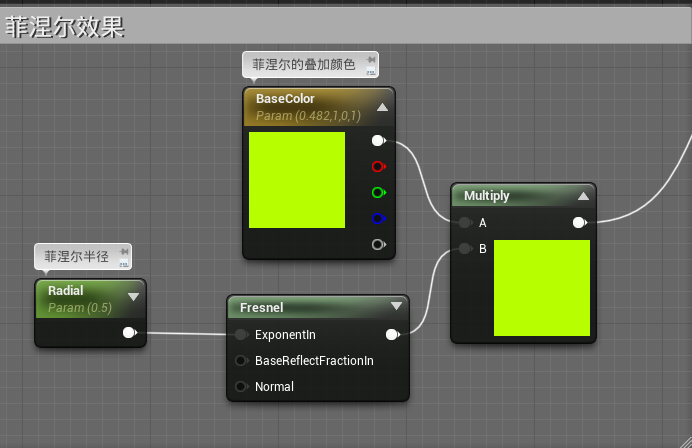The width and height of the screenshot is (692, 448).
Task: Click the alpha channel output pin on BaseColor
Action: [378, 244]
